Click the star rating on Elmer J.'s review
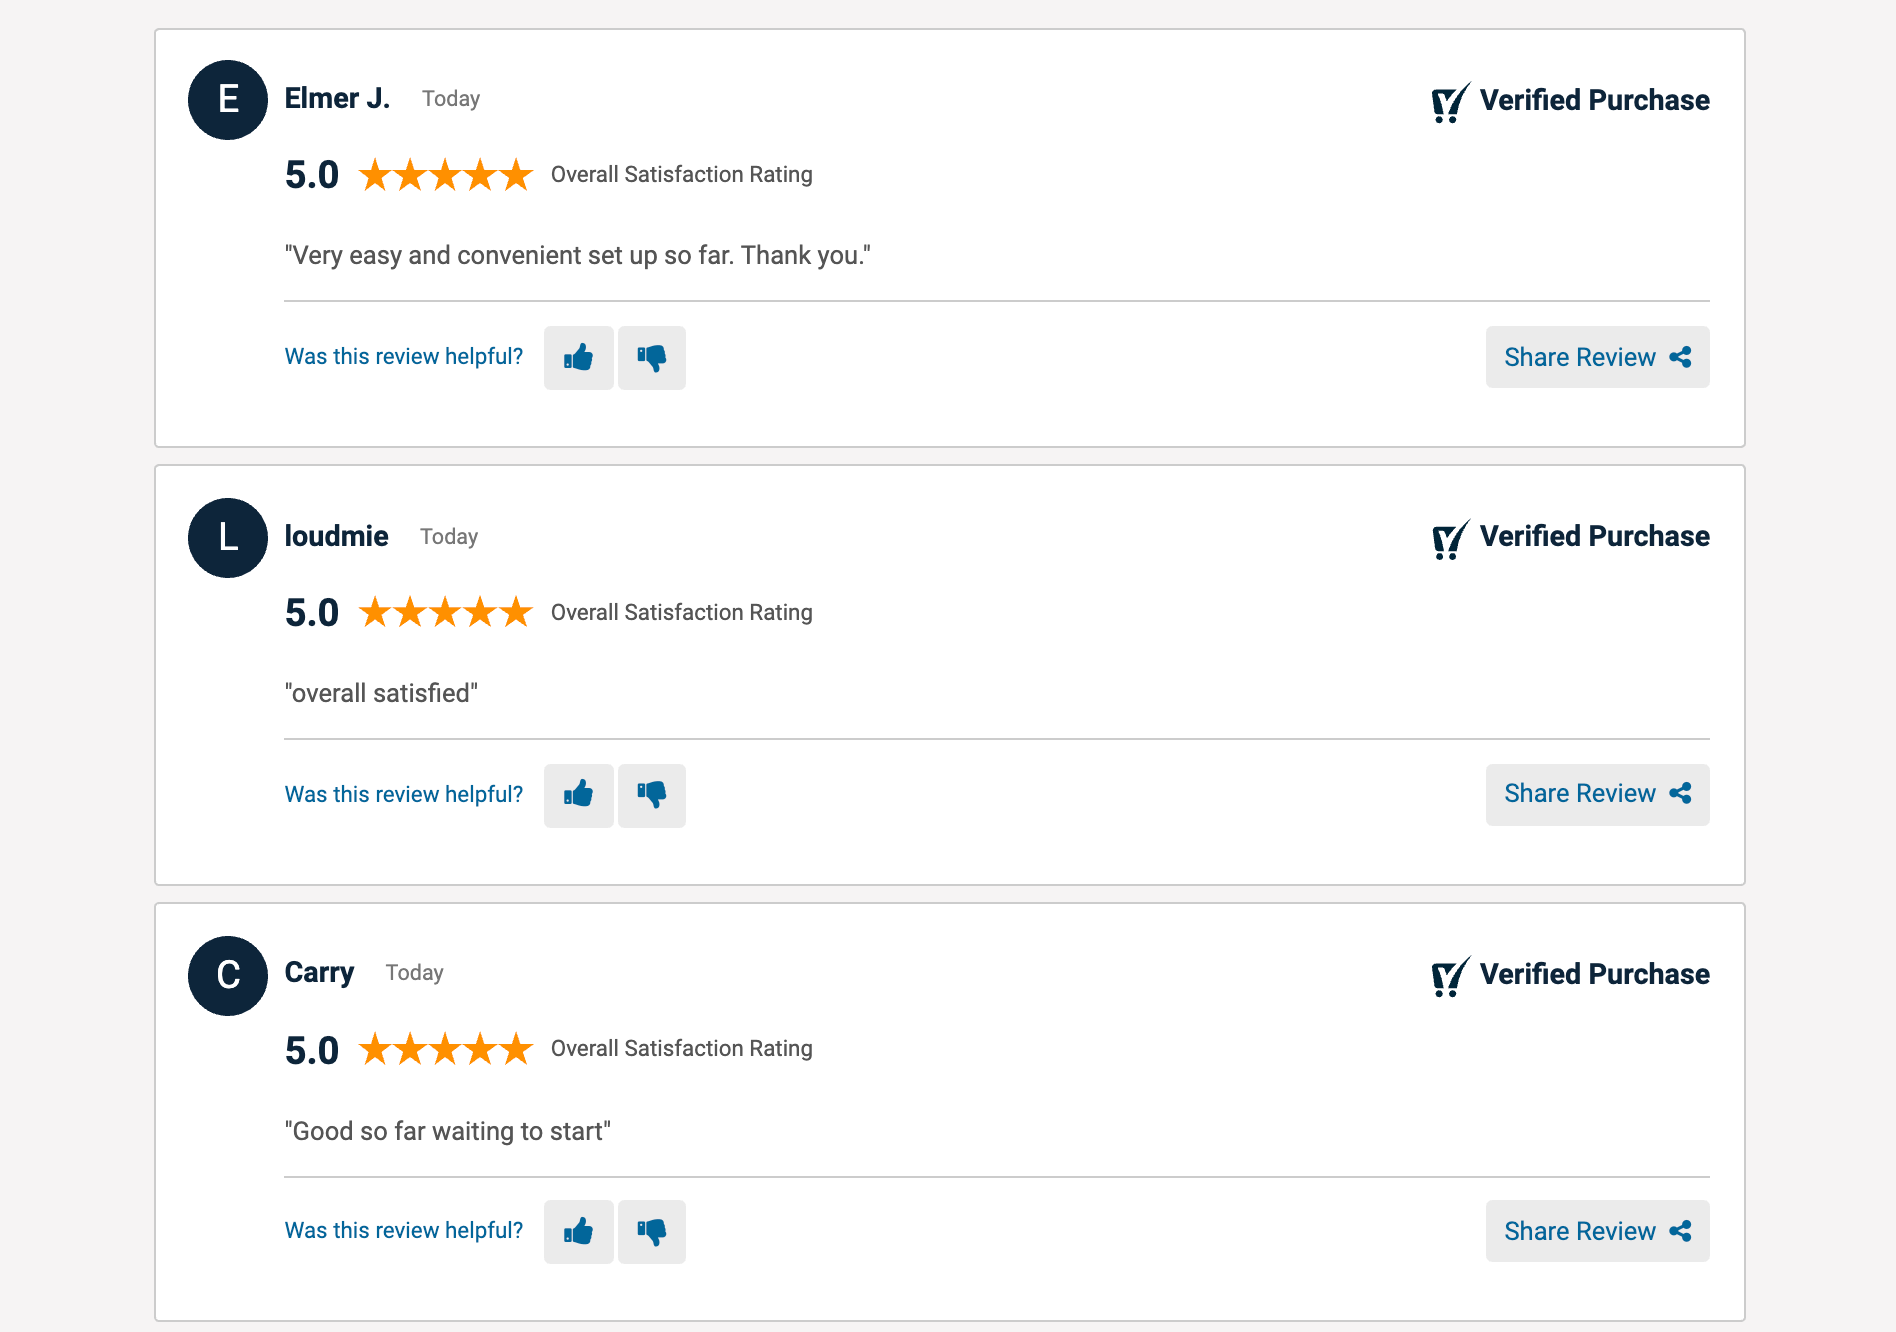The image size is (1896, 1332). [x=445, y=175]
